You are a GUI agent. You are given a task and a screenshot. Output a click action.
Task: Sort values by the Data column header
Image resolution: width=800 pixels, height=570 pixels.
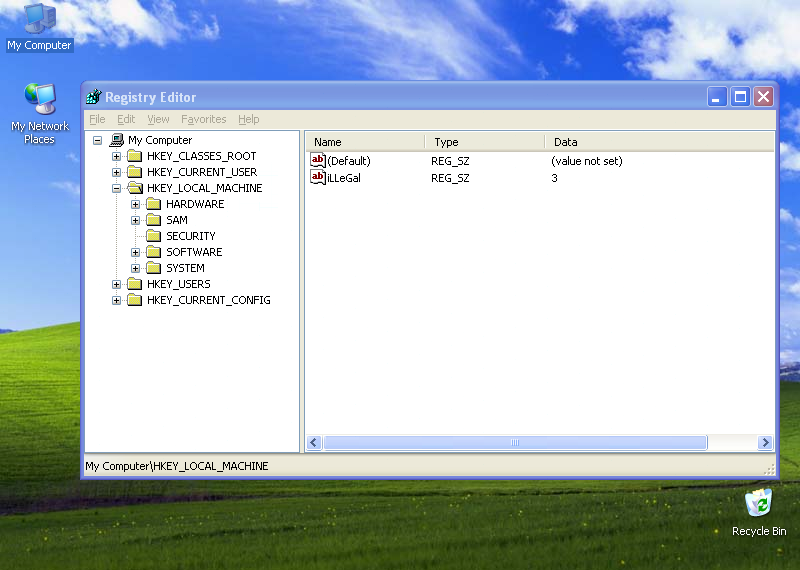click(x=659, y=142)
